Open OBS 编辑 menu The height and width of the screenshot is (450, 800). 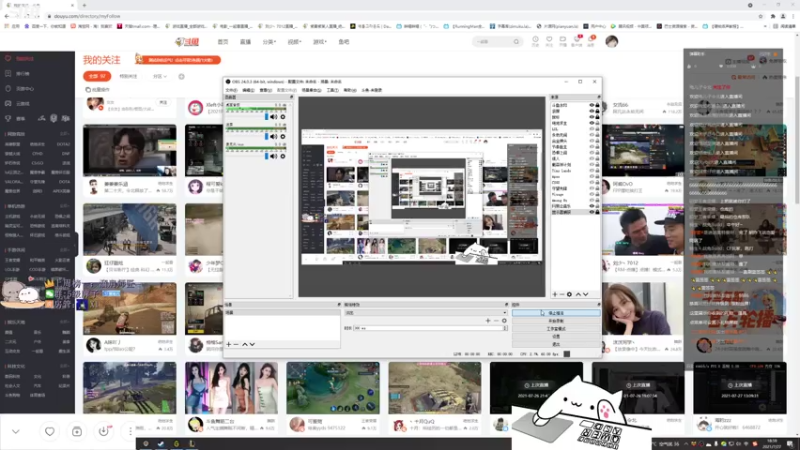coord(248,90)
